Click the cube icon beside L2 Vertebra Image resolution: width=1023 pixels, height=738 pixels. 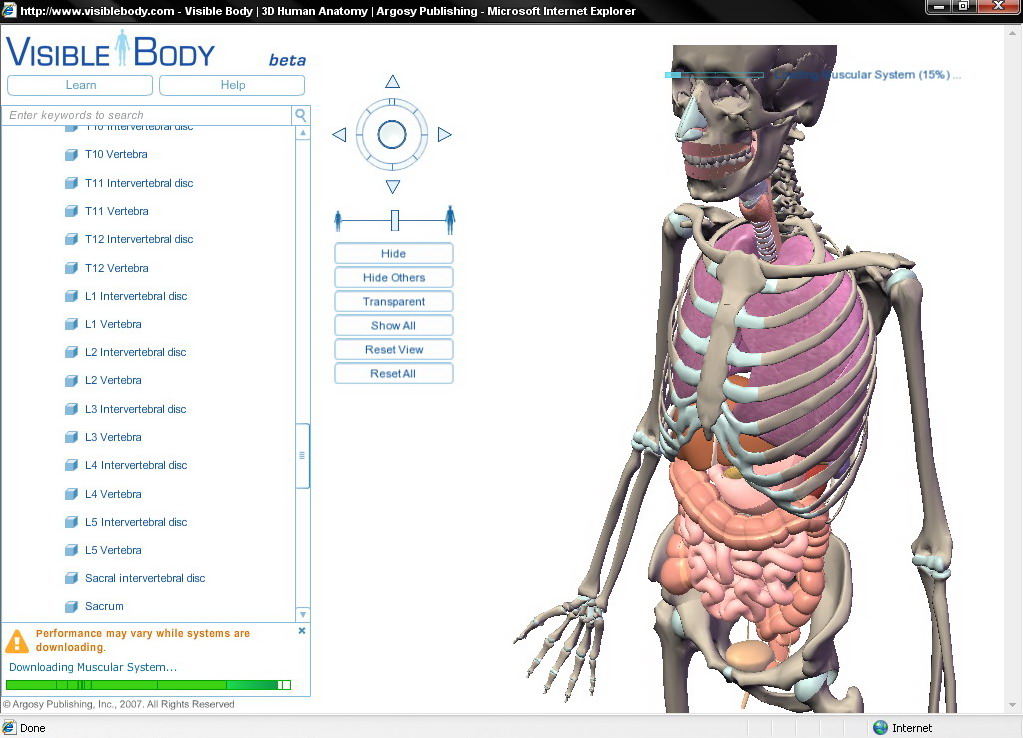pyautogui.click(x=72, y=380)
